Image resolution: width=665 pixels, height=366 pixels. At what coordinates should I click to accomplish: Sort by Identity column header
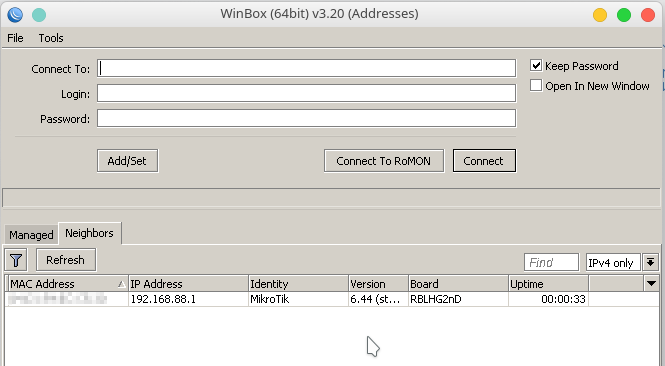coord(298,284)
